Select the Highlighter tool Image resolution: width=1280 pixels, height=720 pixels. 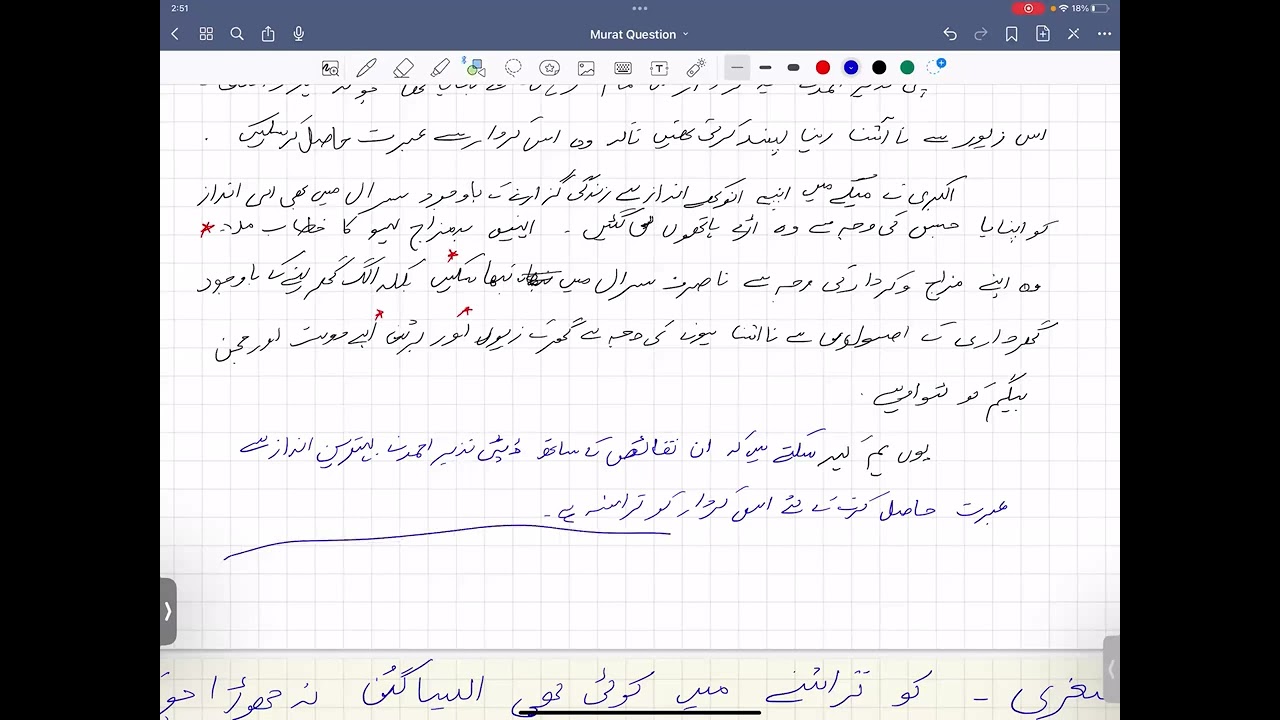tap(440, 68)
